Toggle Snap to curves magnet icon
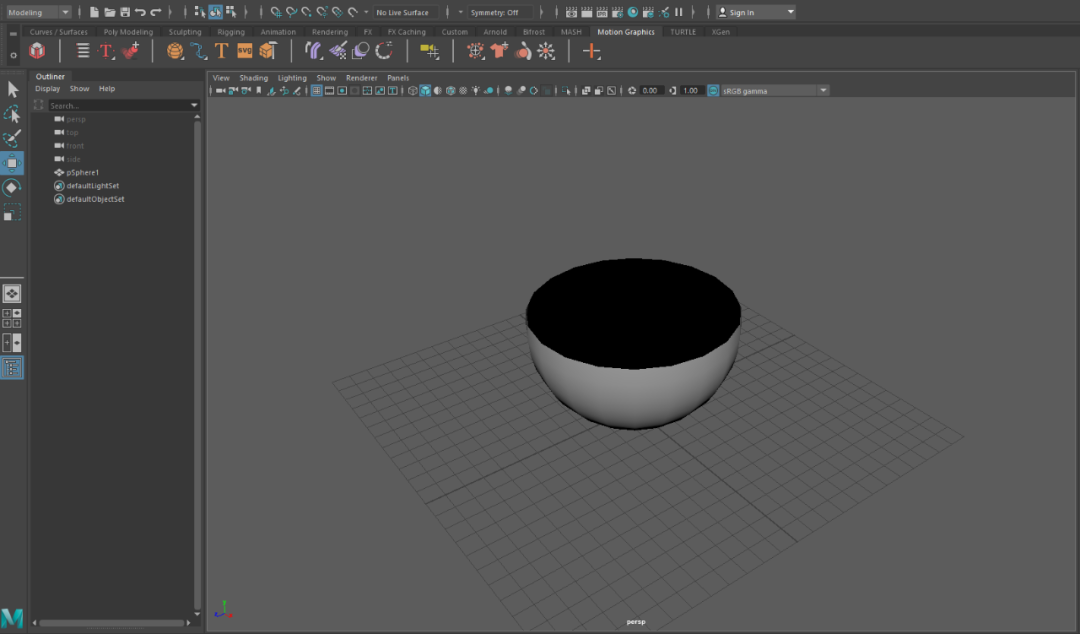 coord(291,12)
